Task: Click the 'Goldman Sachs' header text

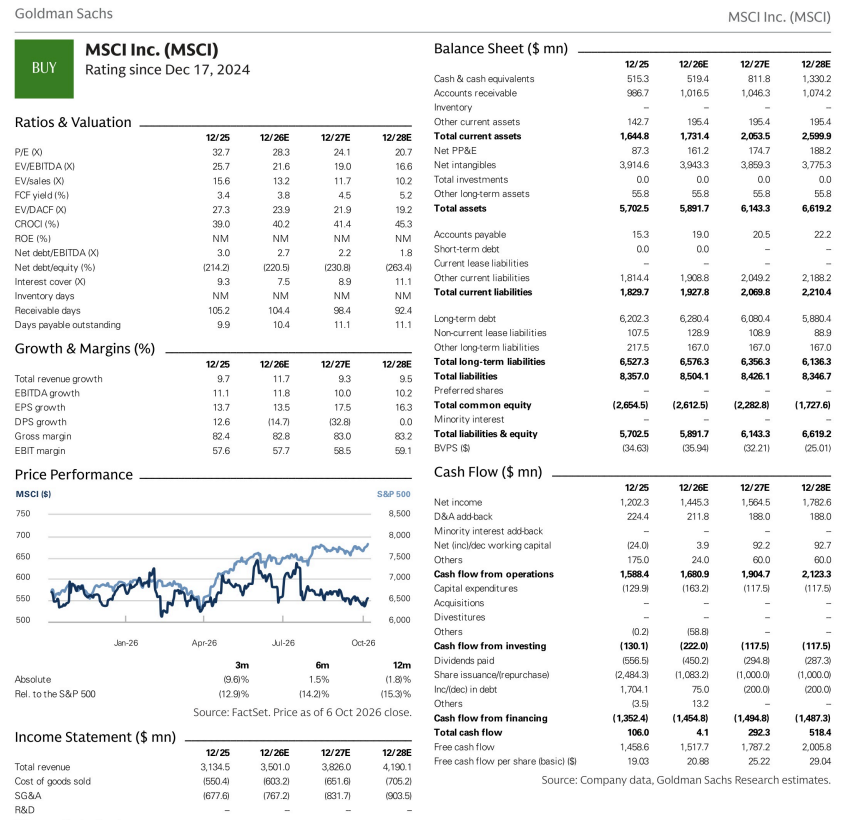Action: [x=64, y=13]
